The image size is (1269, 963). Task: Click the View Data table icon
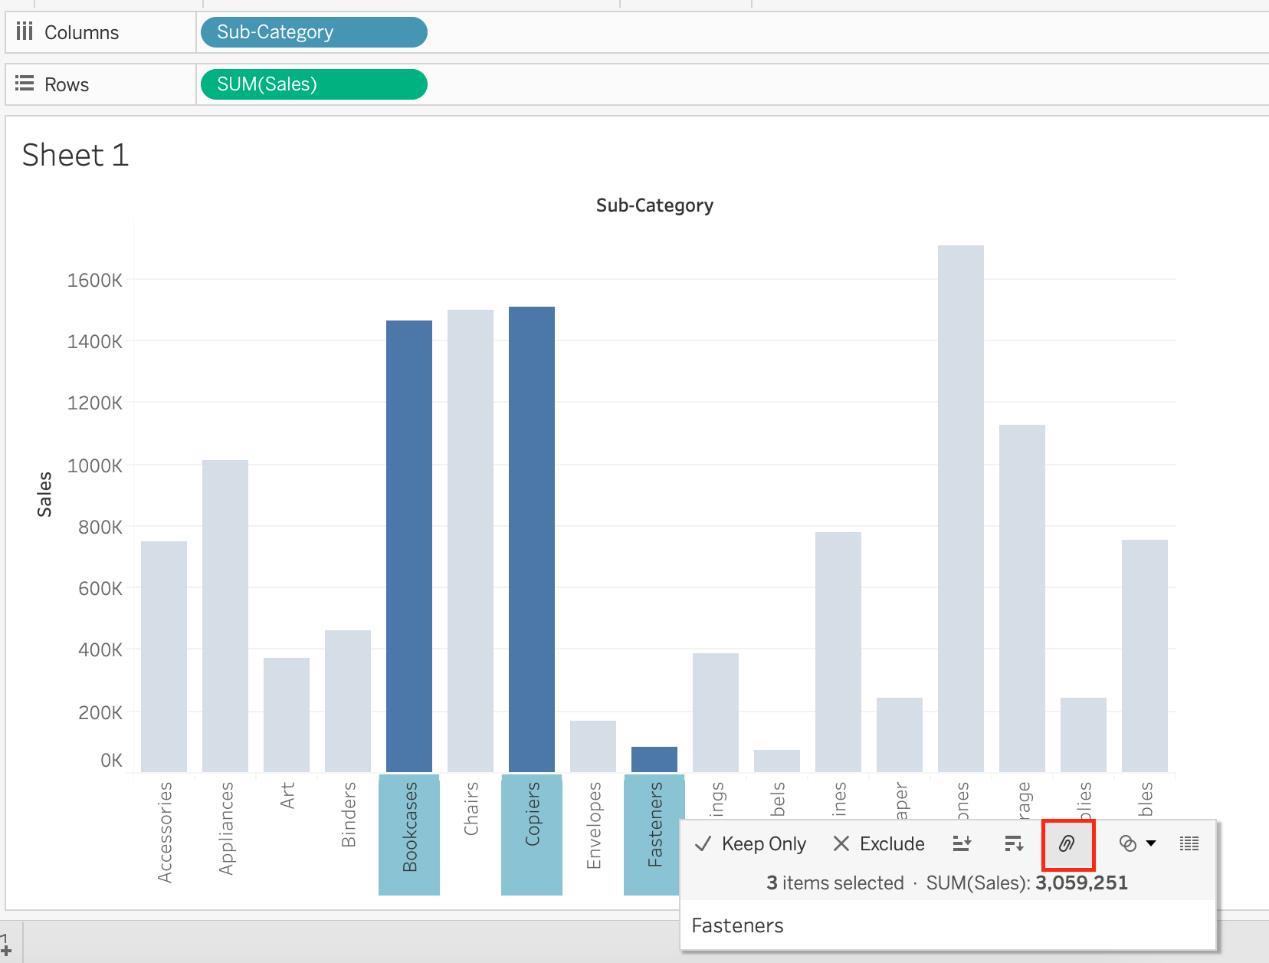click(1189, 844)
